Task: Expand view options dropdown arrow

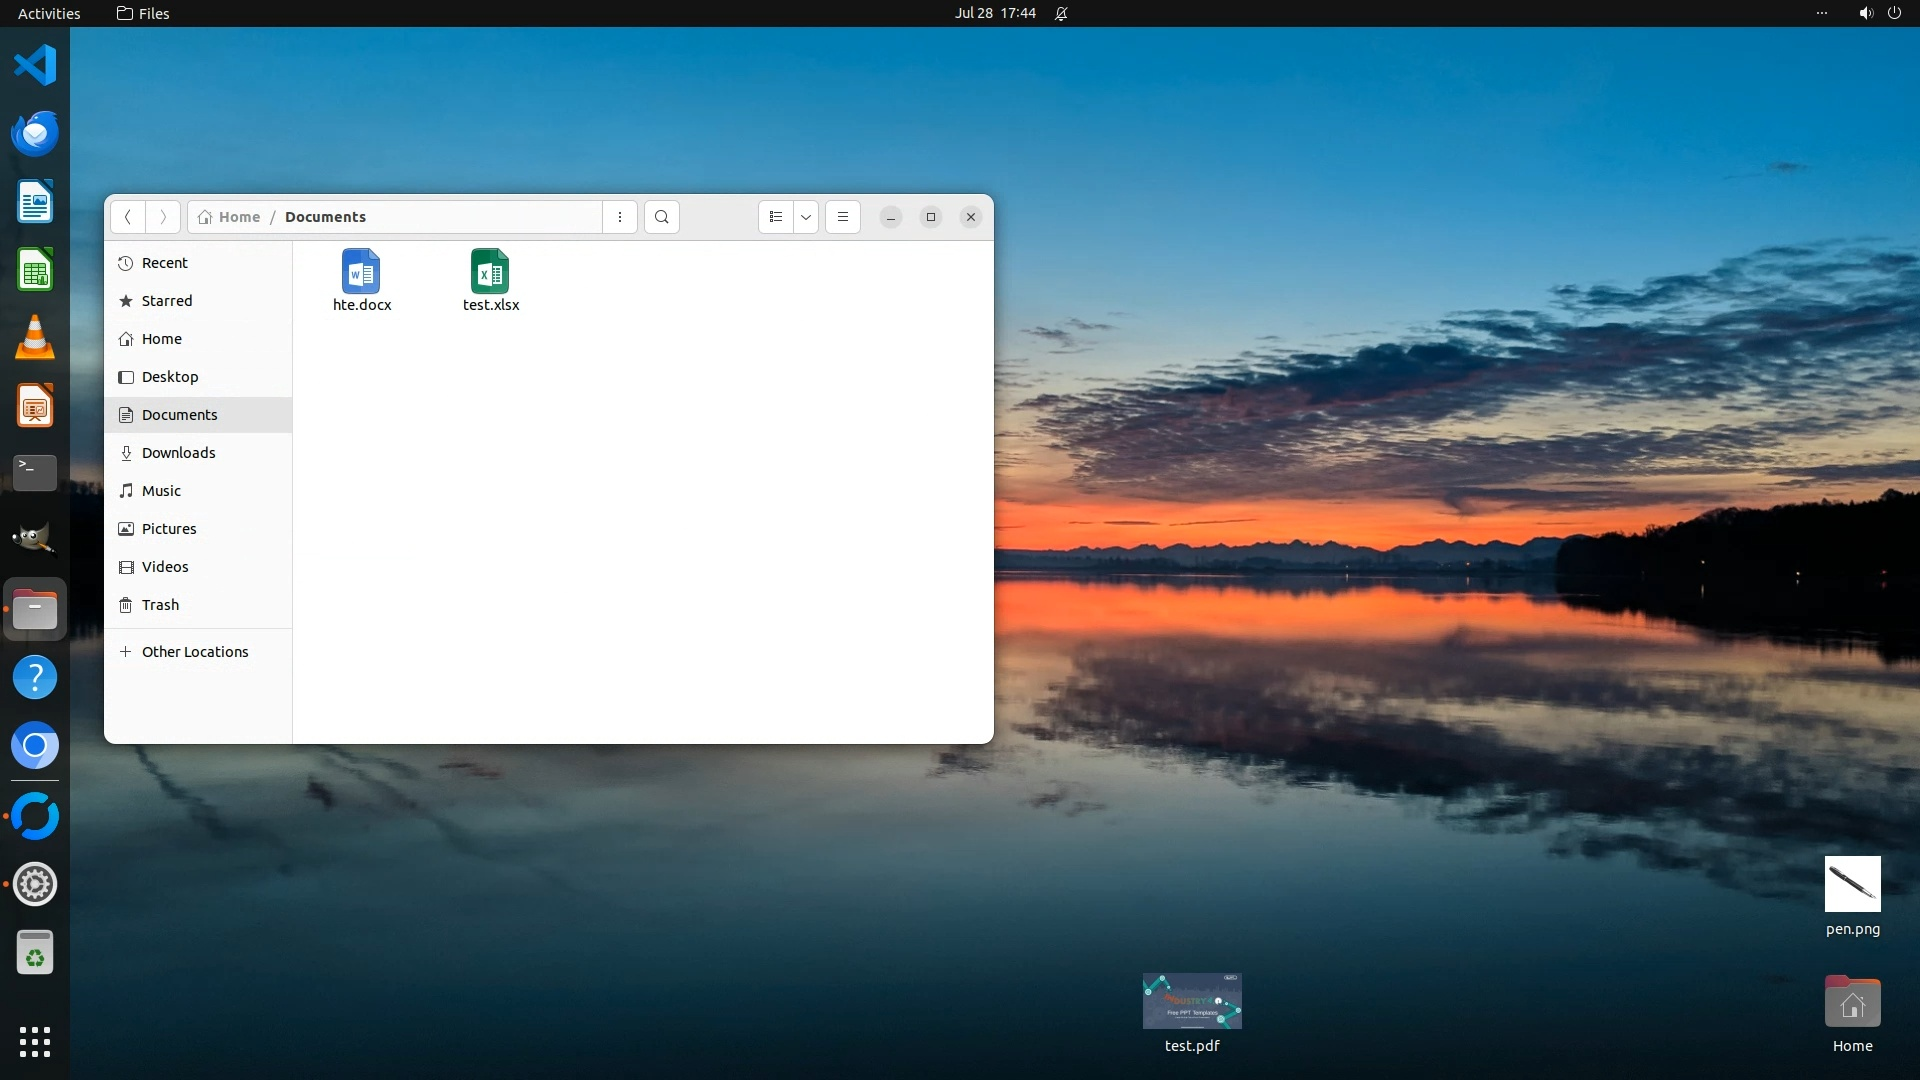Action: click(x=805, y=217)
